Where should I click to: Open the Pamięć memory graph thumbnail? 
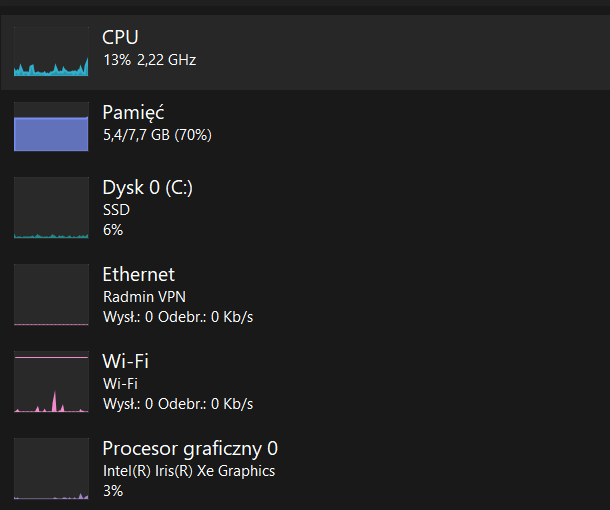51,127
